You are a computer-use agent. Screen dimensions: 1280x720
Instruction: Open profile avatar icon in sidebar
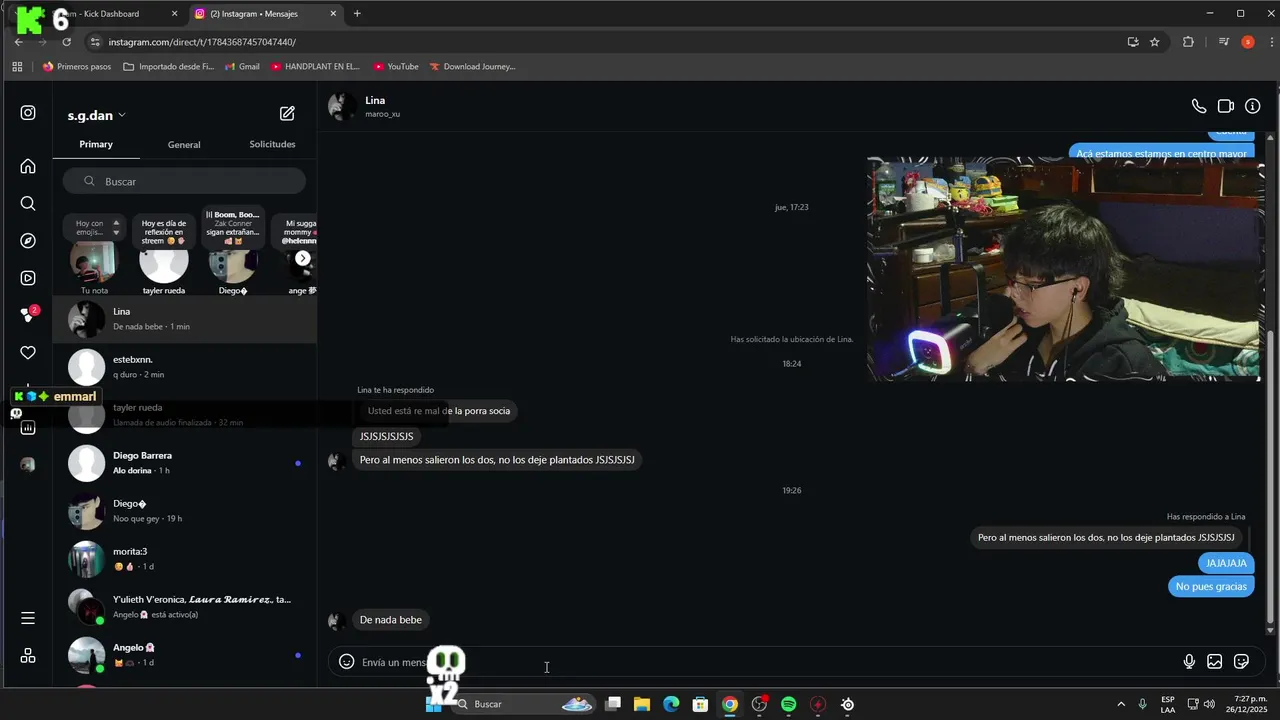[28, 464]
